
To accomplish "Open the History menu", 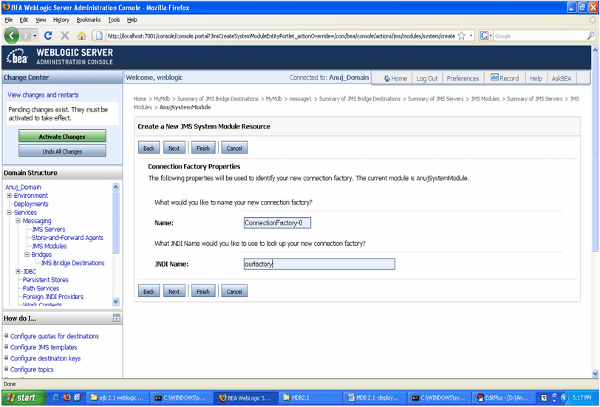I will pyautogui.click(x=61, y=20).
